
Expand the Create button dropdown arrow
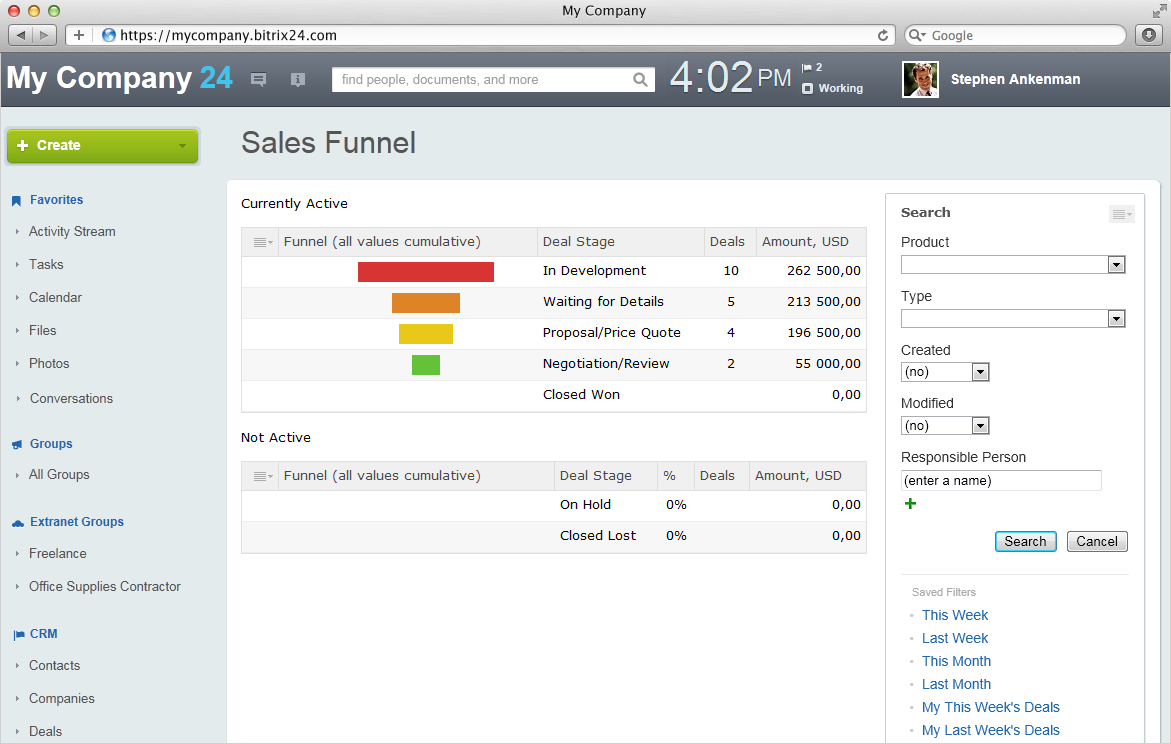(x=182, y=146)
